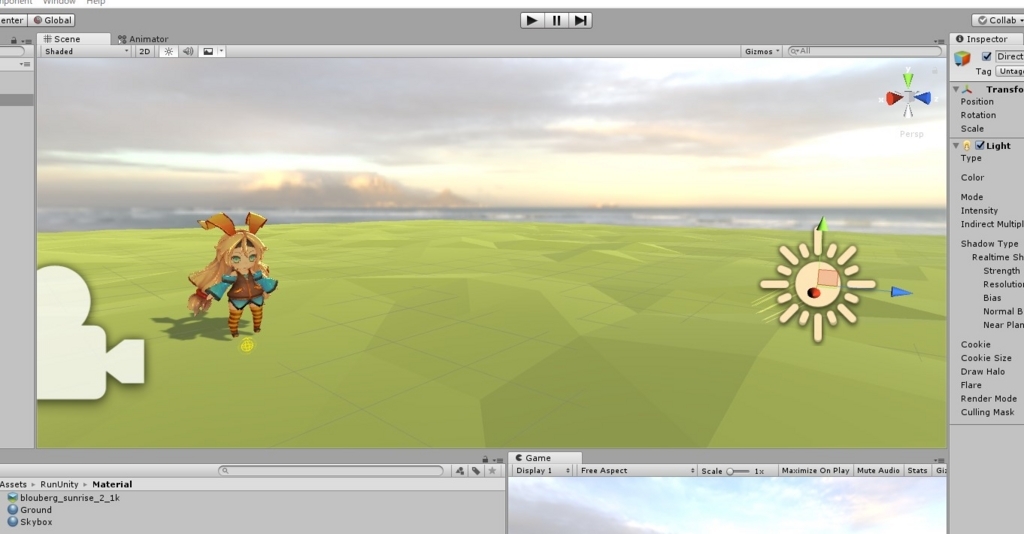Toggle scene audio speaker icon
Screen dimensions: 1024x534
tap(187, 52)
